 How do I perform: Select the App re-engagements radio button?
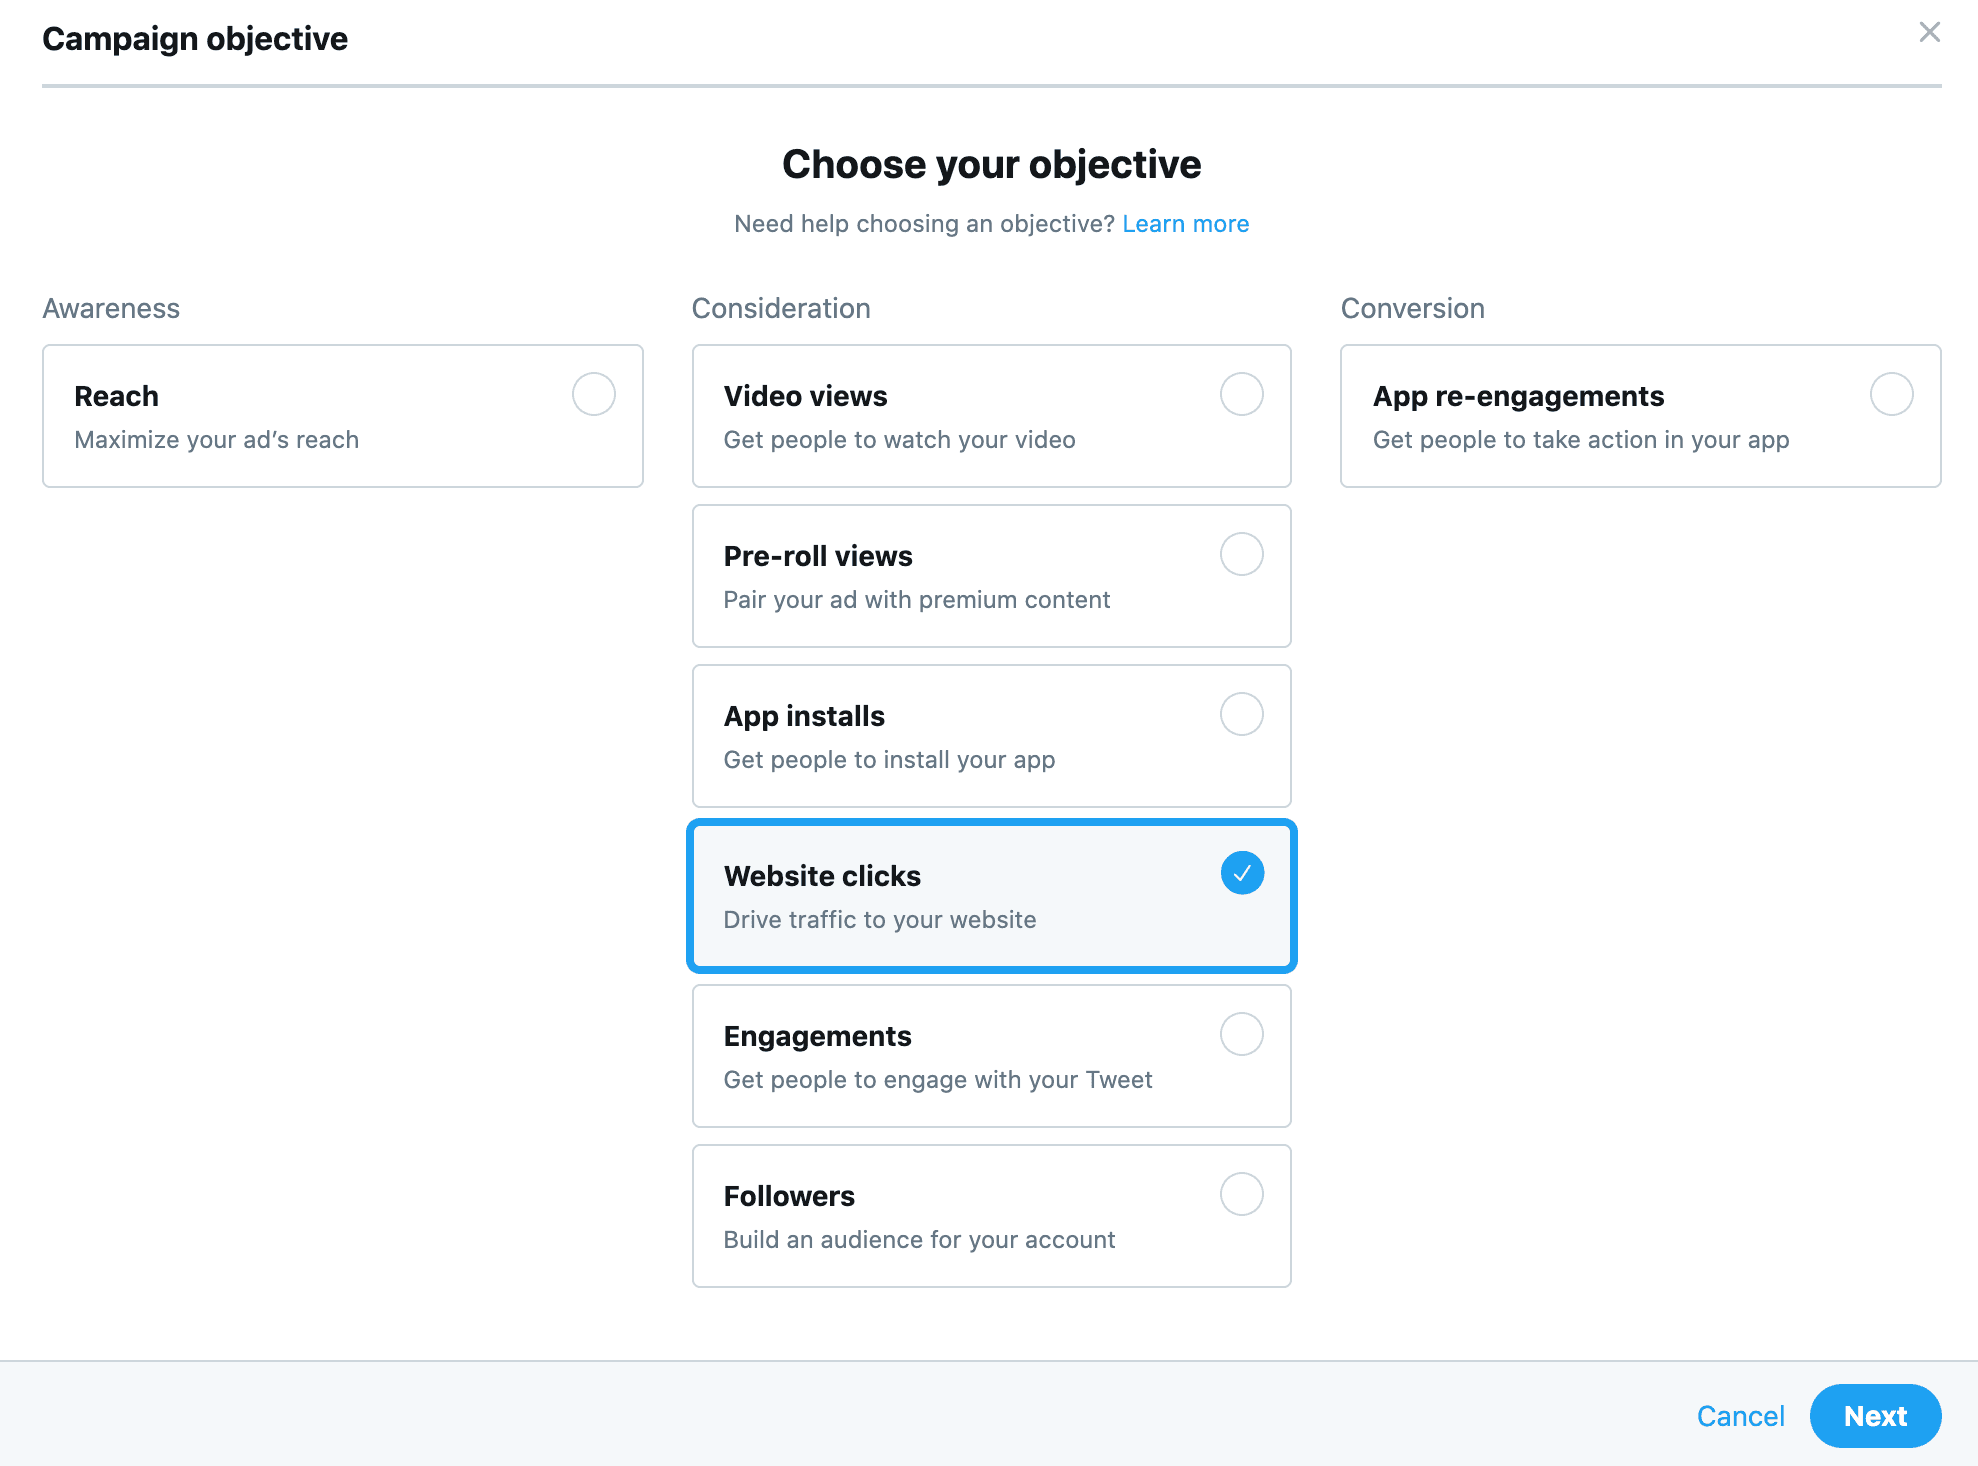tap(1890, 394)
